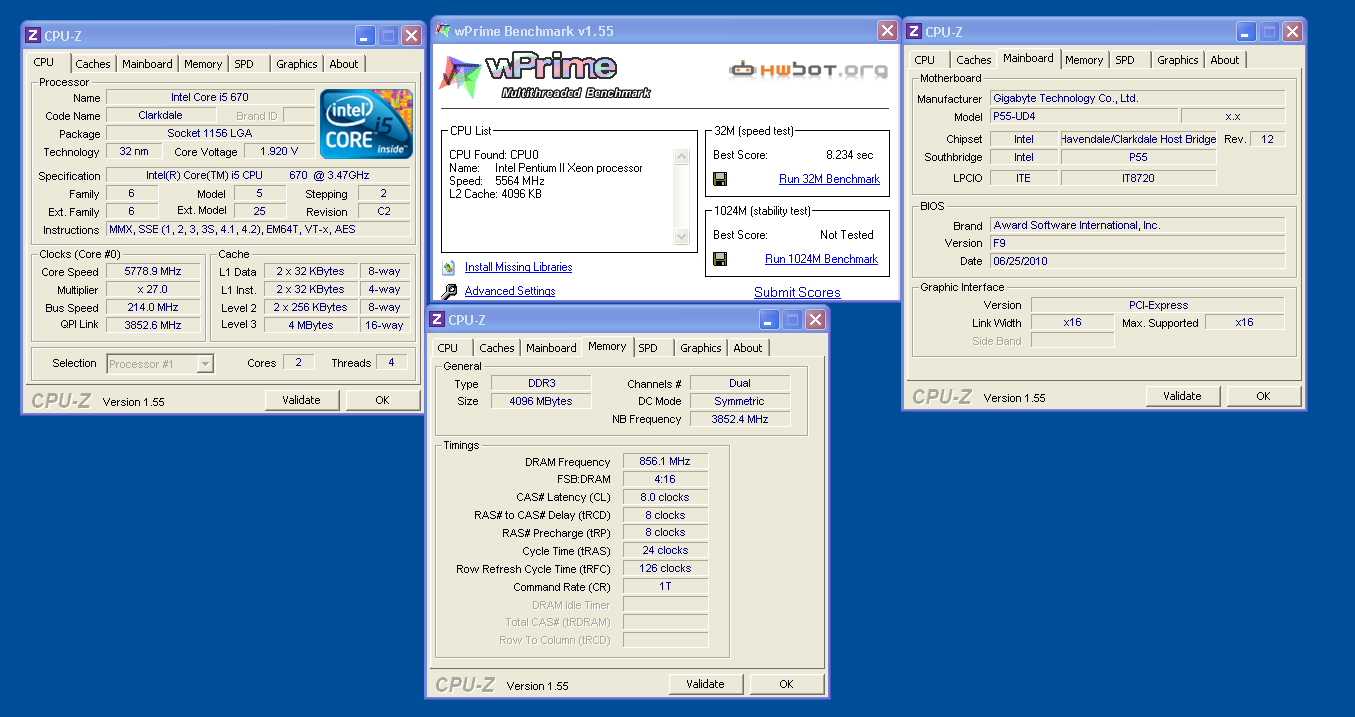The image size is (1355, 717).
Task: Click the Advanced Settings magnifier icon
Action: coord(448,291)
